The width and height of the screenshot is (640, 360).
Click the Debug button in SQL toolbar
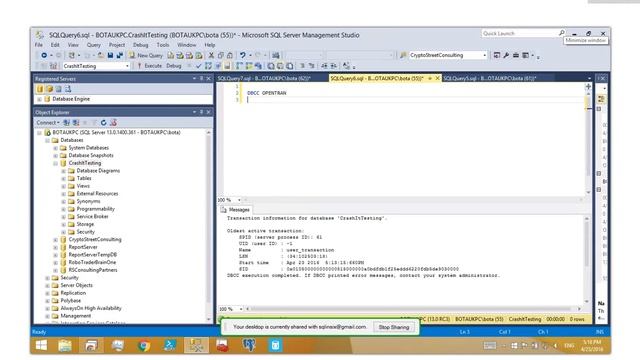(173, 66)
